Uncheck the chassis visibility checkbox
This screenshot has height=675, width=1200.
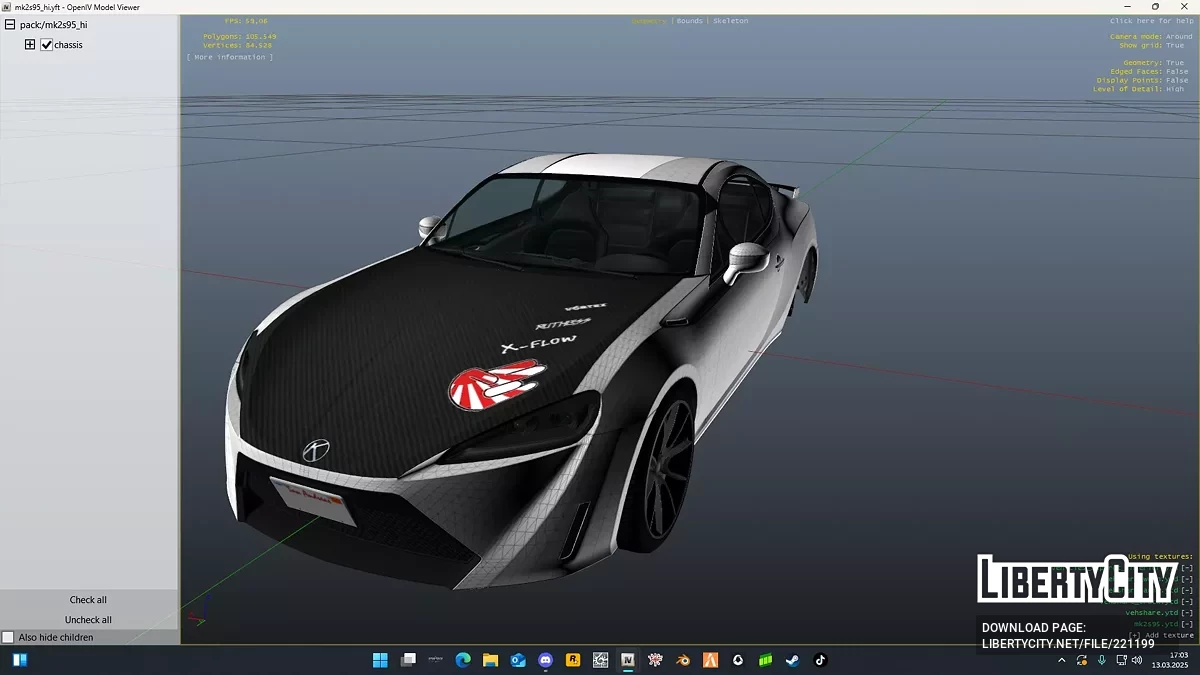[x=46, y=45]
